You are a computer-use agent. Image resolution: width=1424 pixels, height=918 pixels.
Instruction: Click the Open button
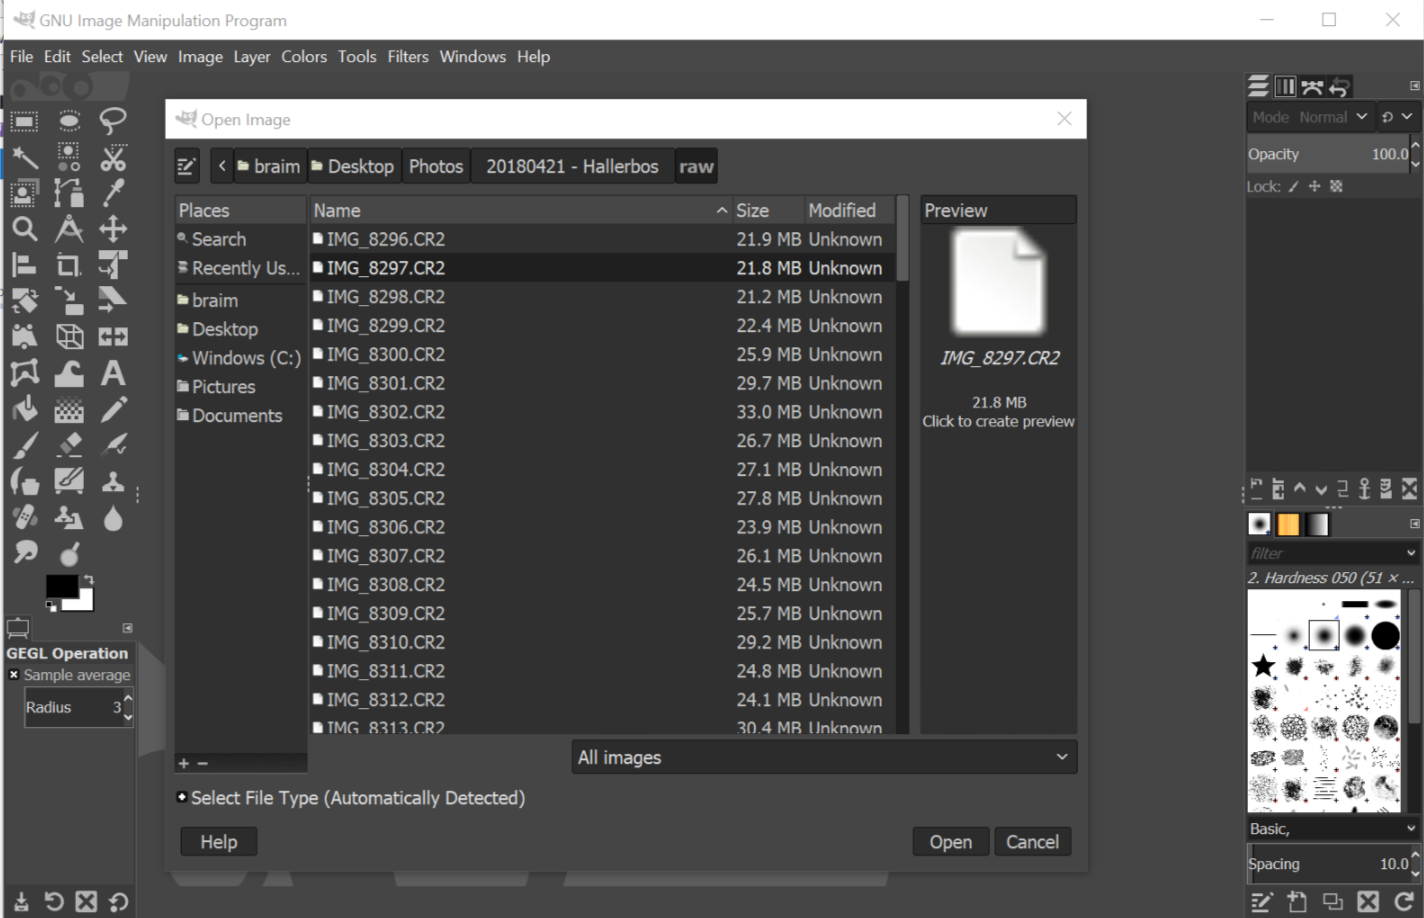pyautogui.click(x=950, y=842)
